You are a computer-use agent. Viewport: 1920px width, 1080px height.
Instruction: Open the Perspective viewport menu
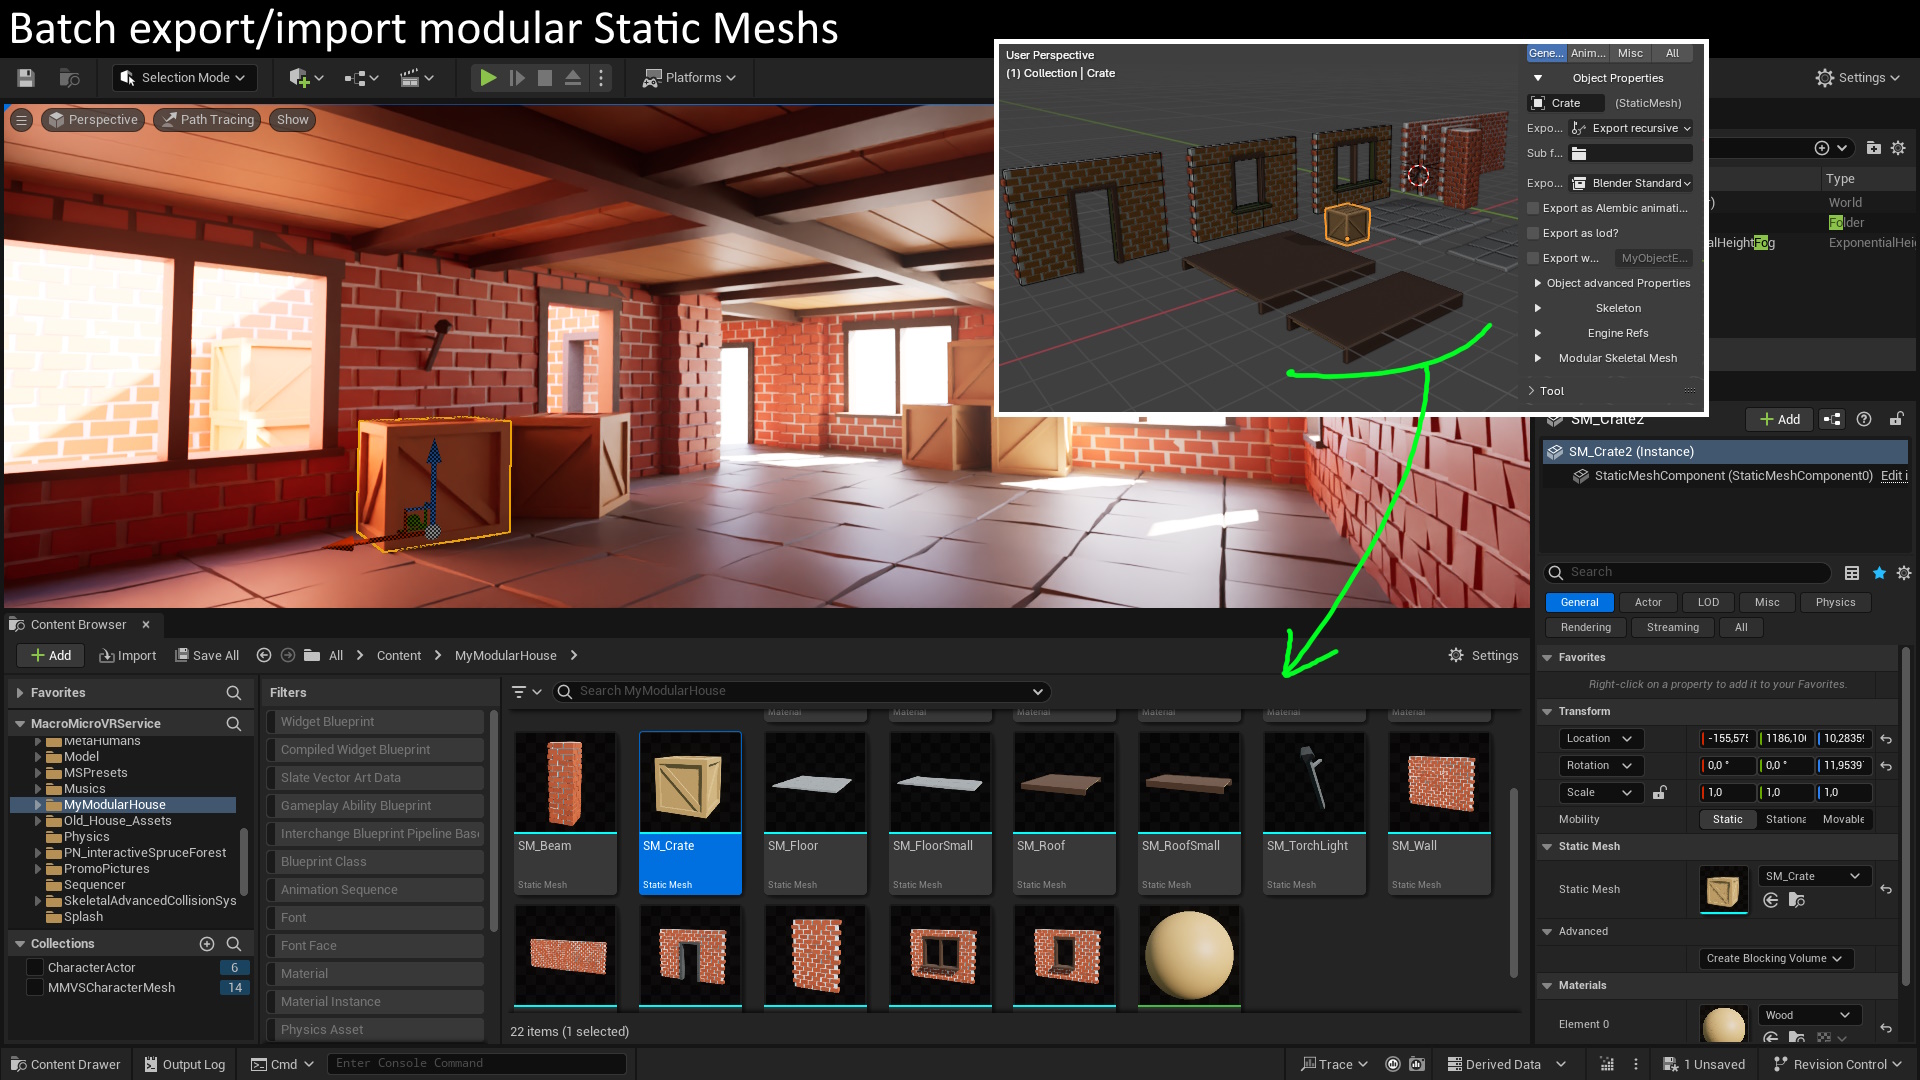click(x=93, y=120)
